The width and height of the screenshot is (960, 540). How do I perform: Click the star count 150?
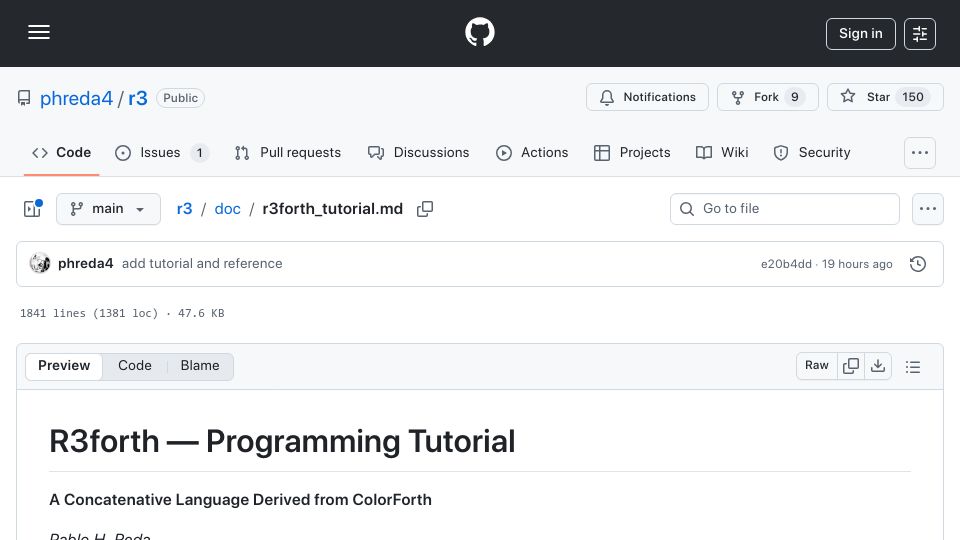click(x=912, y=97)
